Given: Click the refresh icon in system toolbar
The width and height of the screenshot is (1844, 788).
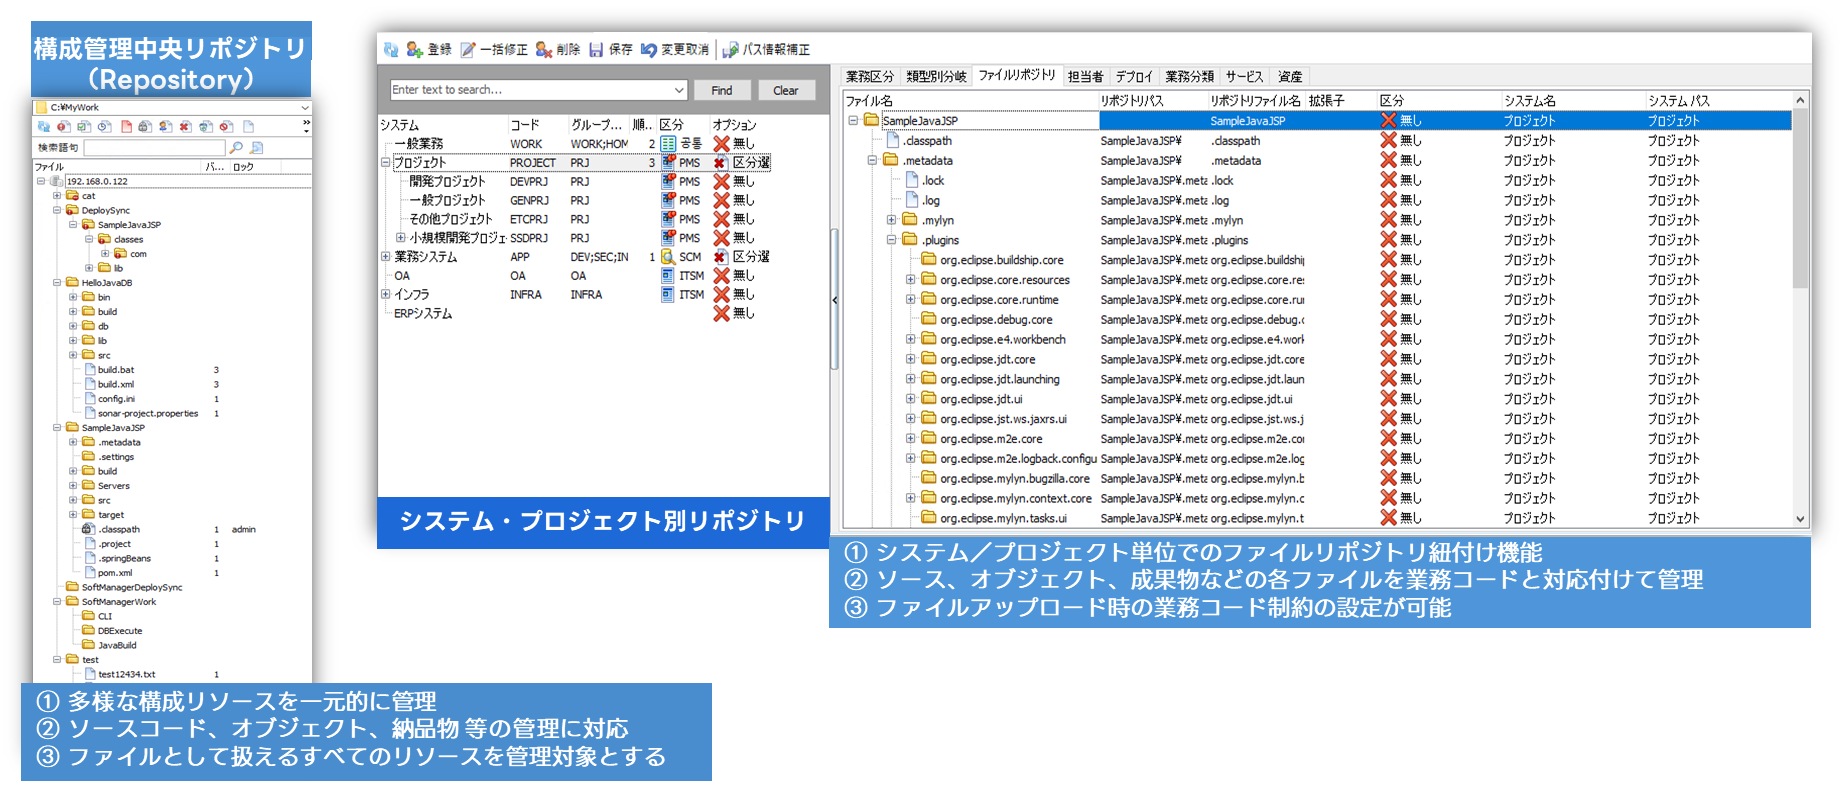Looking at the screenshot, I should click(x=391, y=49).
